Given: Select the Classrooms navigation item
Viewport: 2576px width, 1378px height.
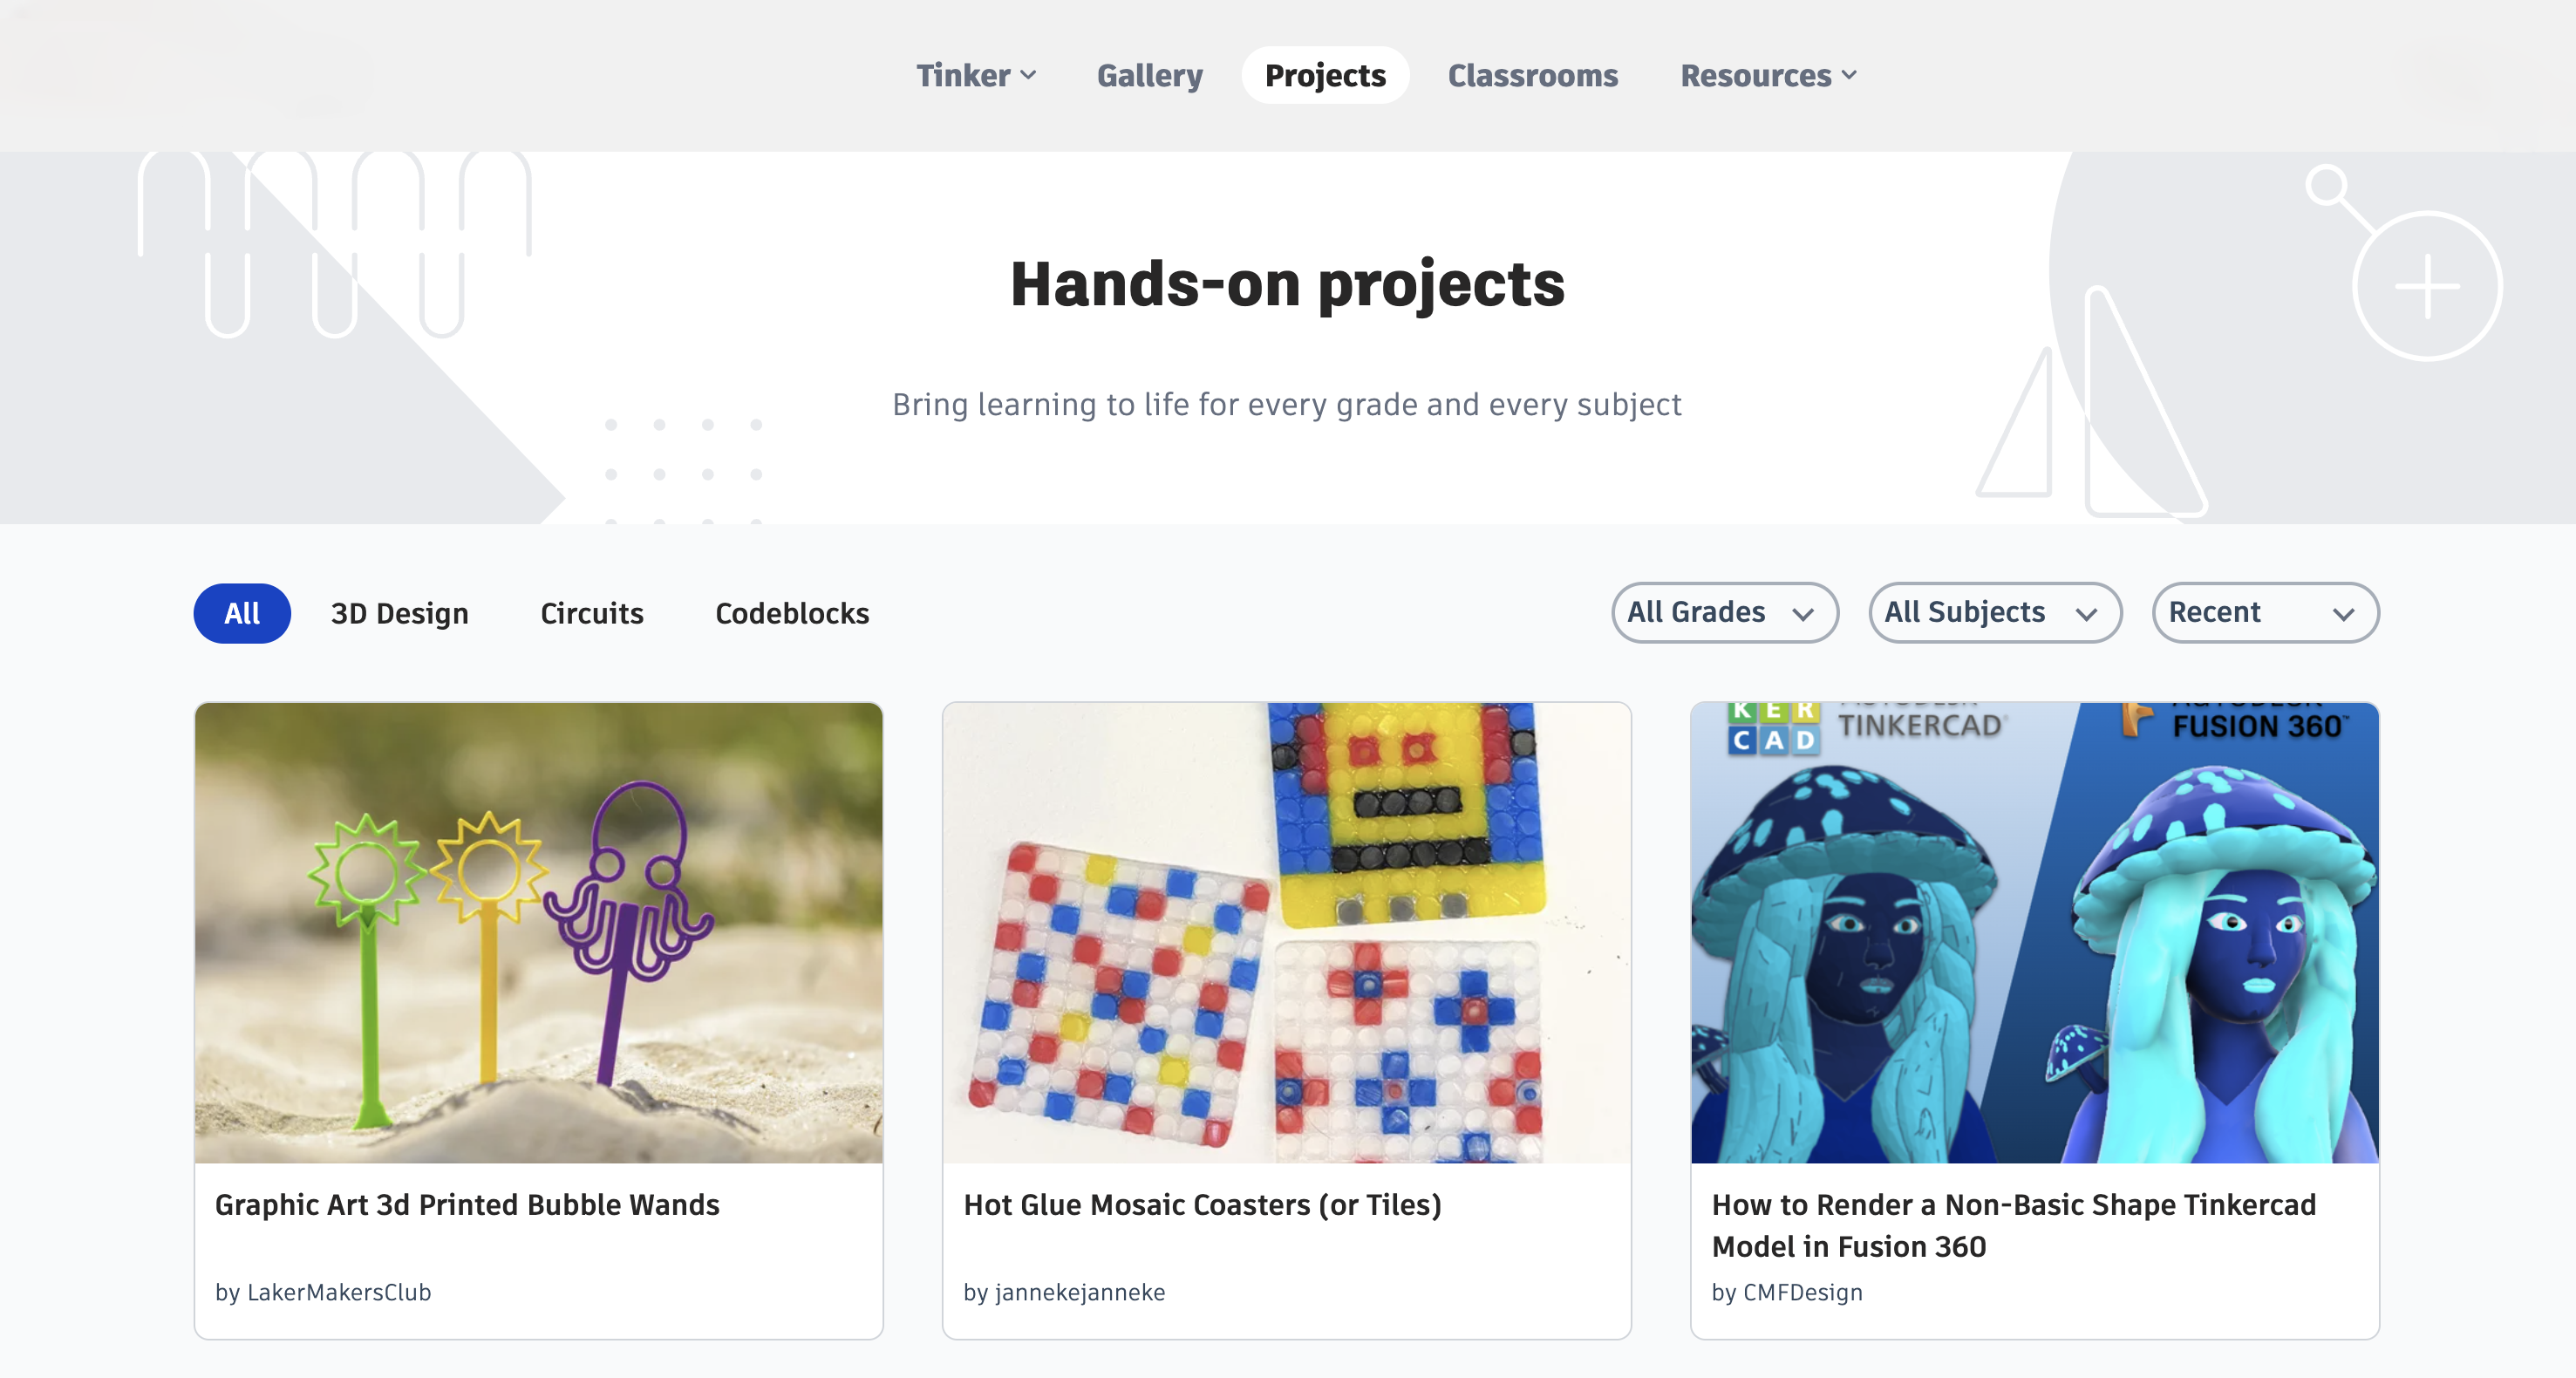Looking at the screenshot, I should coord(1533,75).
